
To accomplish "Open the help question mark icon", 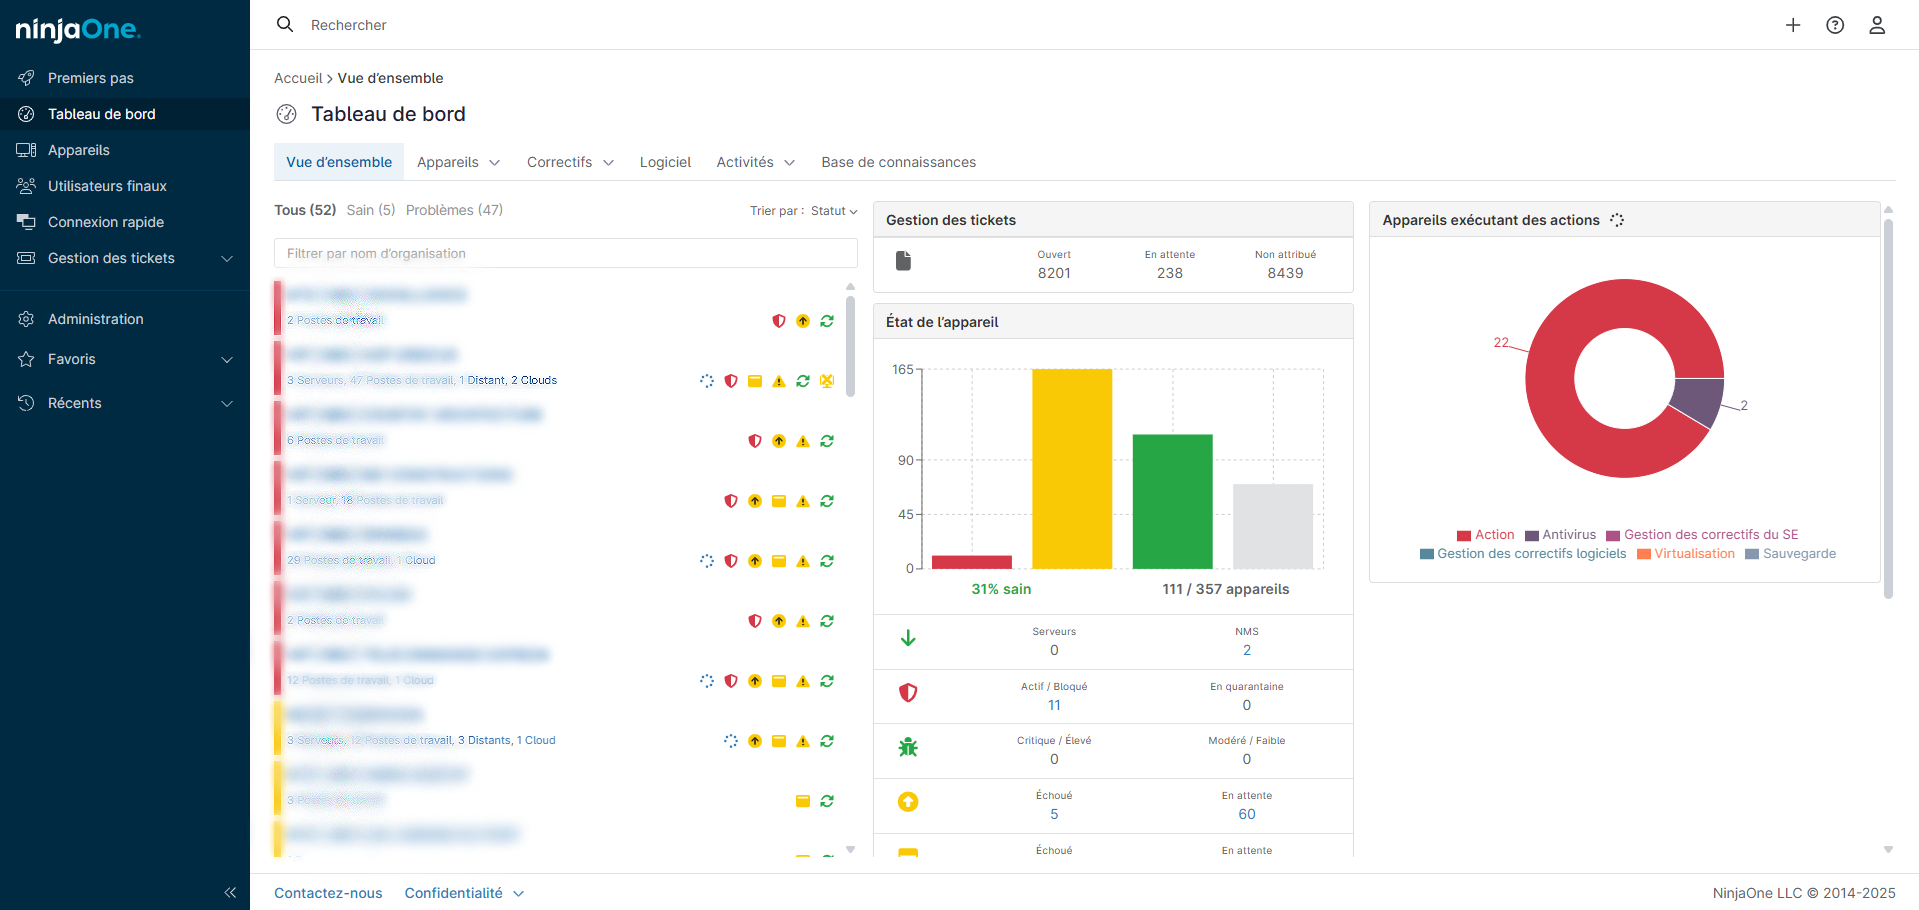I will [x=1835, y=25].
